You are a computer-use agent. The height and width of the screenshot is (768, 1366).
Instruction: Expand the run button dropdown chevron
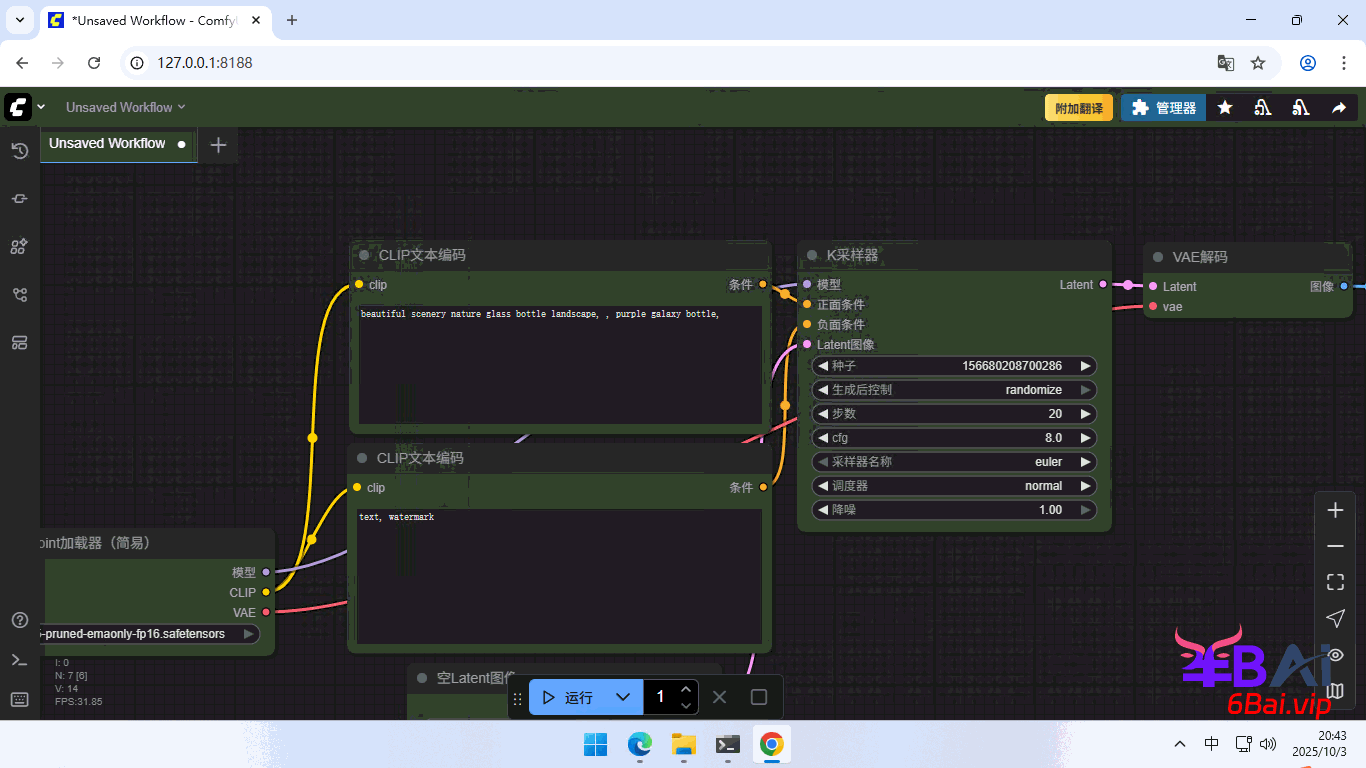pos(623,697)
